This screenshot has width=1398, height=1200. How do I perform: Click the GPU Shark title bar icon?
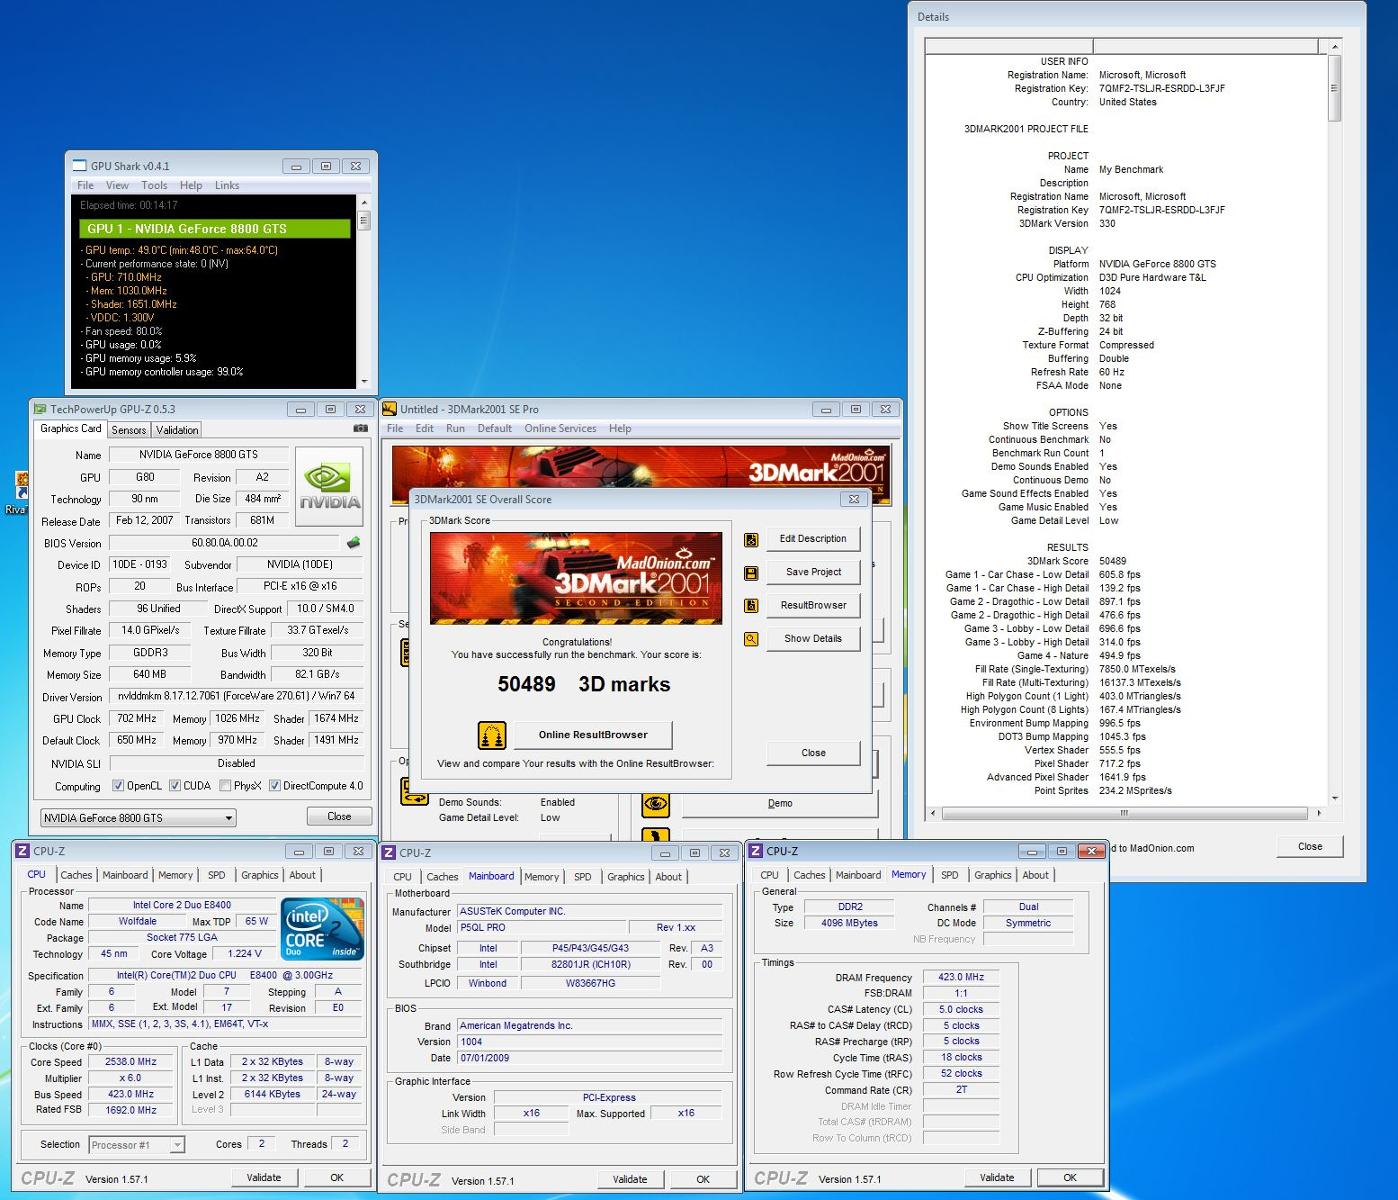tap(80, 166)
